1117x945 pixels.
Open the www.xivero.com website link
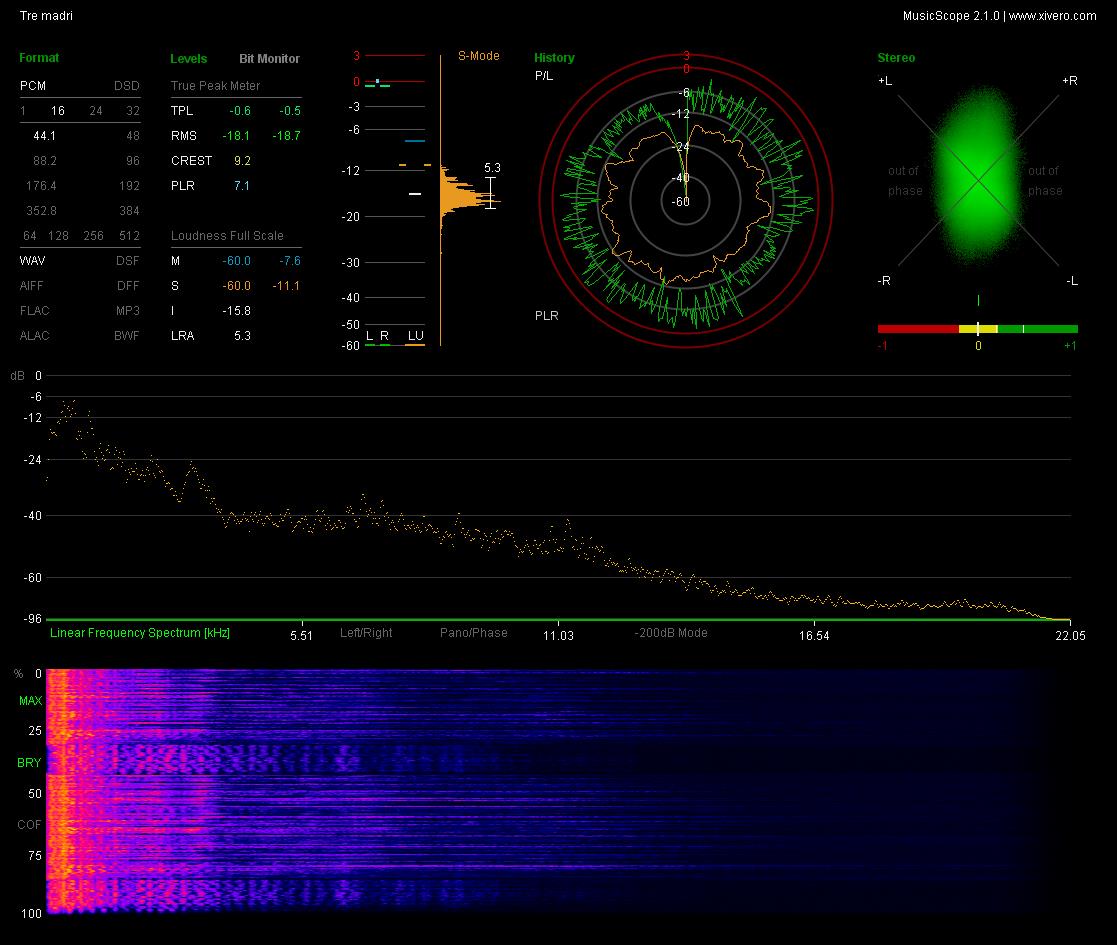pyautogui.click(x=1052, y=16)
